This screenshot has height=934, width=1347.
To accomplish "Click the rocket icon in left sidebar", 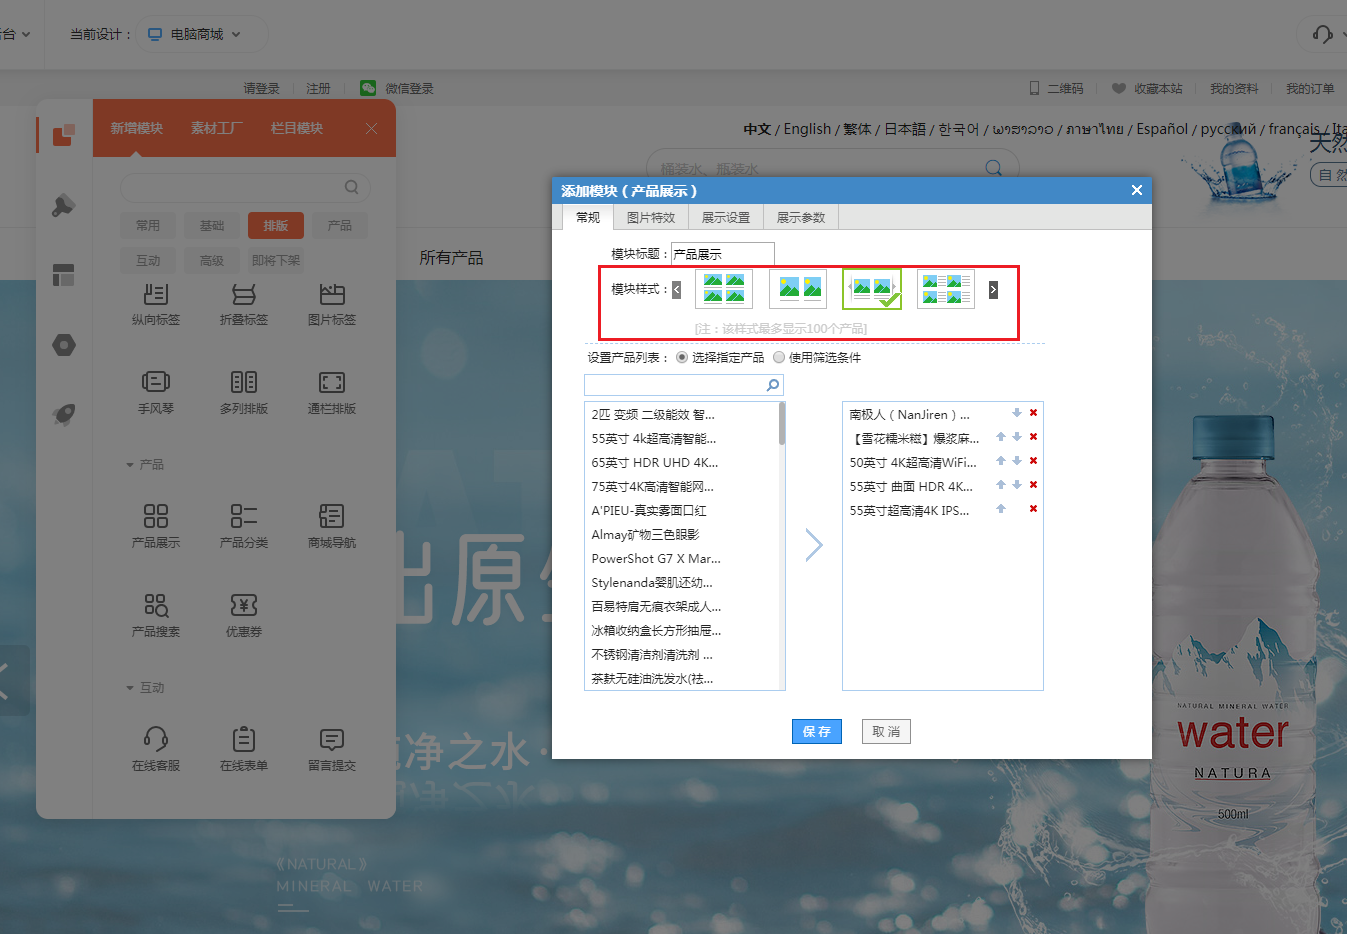I will [64, 414].
